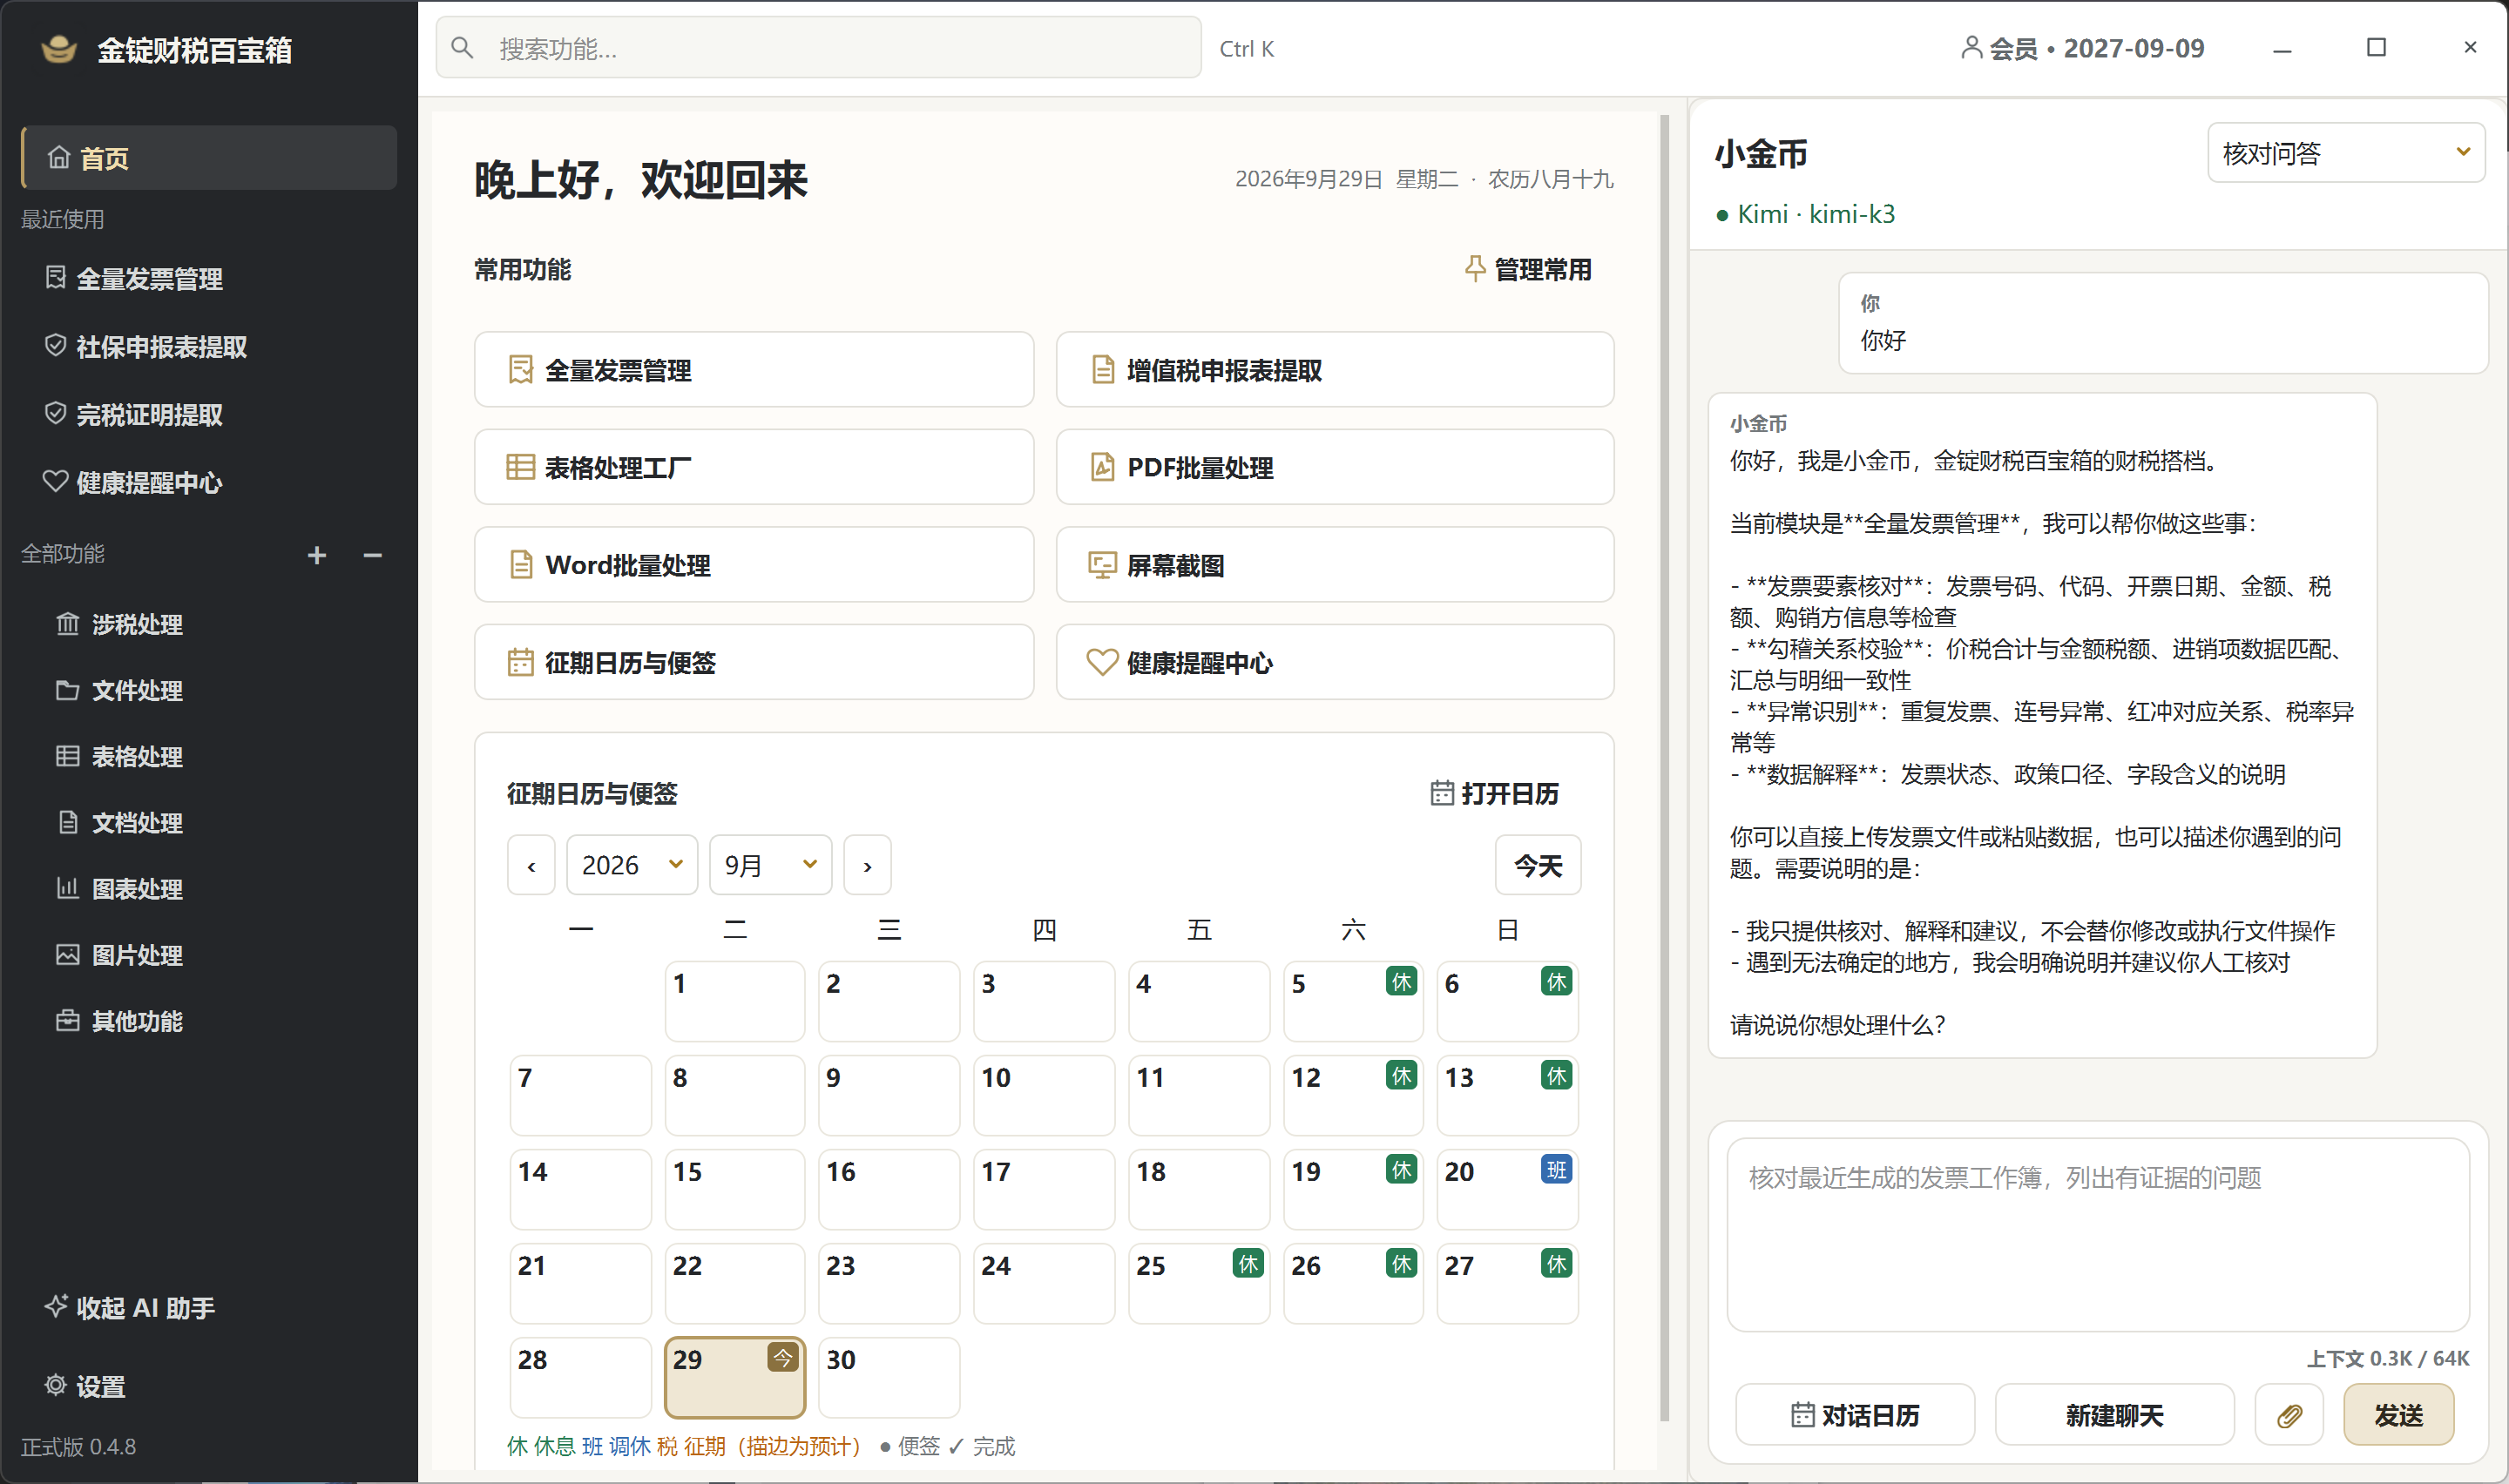Select day 30 in the calendar

pyautogui.click(x=888, y=1377)
